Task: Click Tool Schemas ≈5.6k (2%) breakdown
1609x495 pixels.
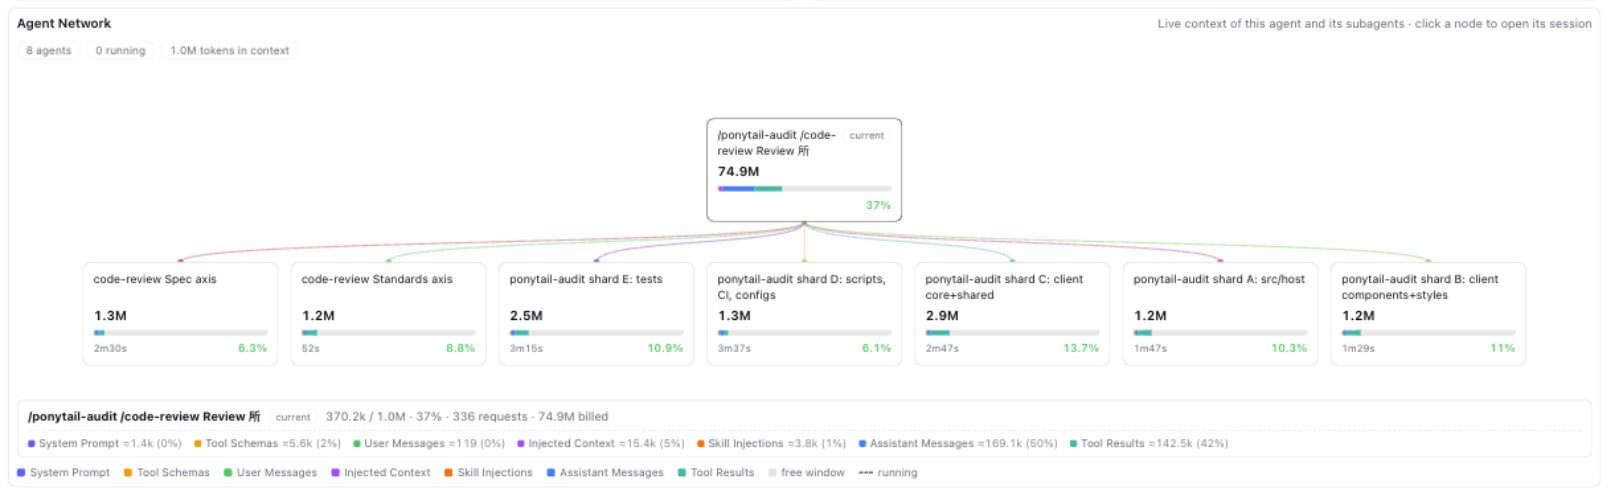Action: [x=267, y=444]
